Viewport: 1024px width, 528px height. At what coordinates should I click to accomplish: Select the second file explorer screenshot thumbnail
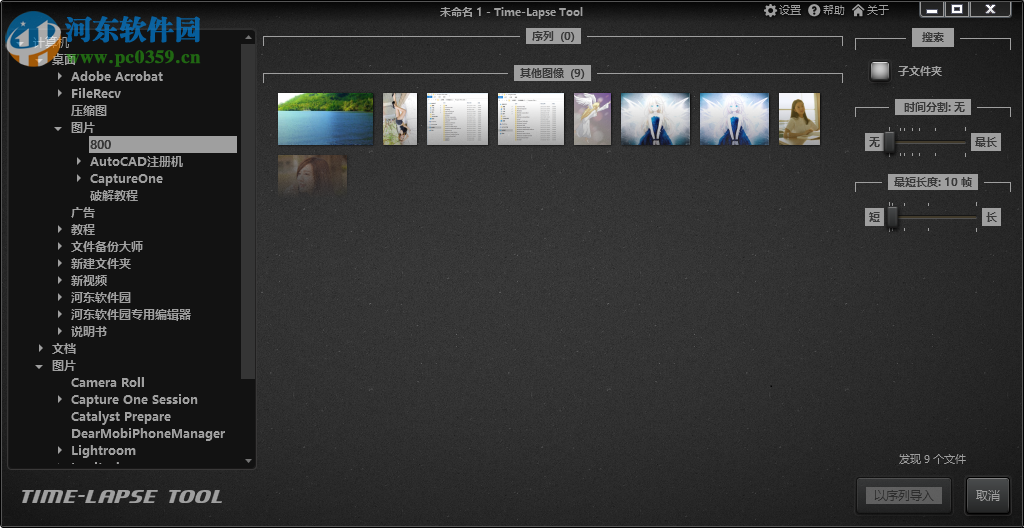(531, 119)
